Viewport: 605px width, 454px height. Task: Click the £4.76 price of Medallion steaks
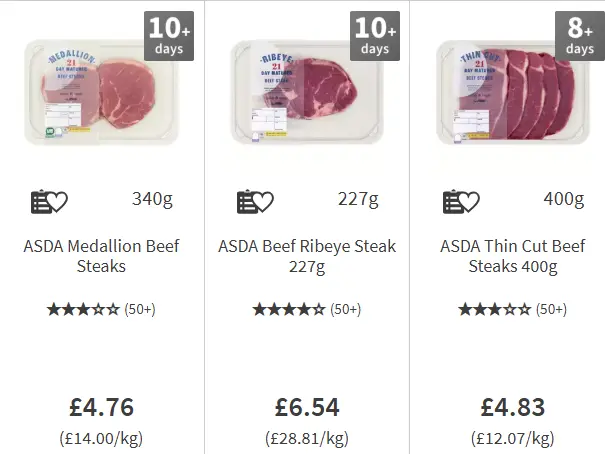point(101,407)
